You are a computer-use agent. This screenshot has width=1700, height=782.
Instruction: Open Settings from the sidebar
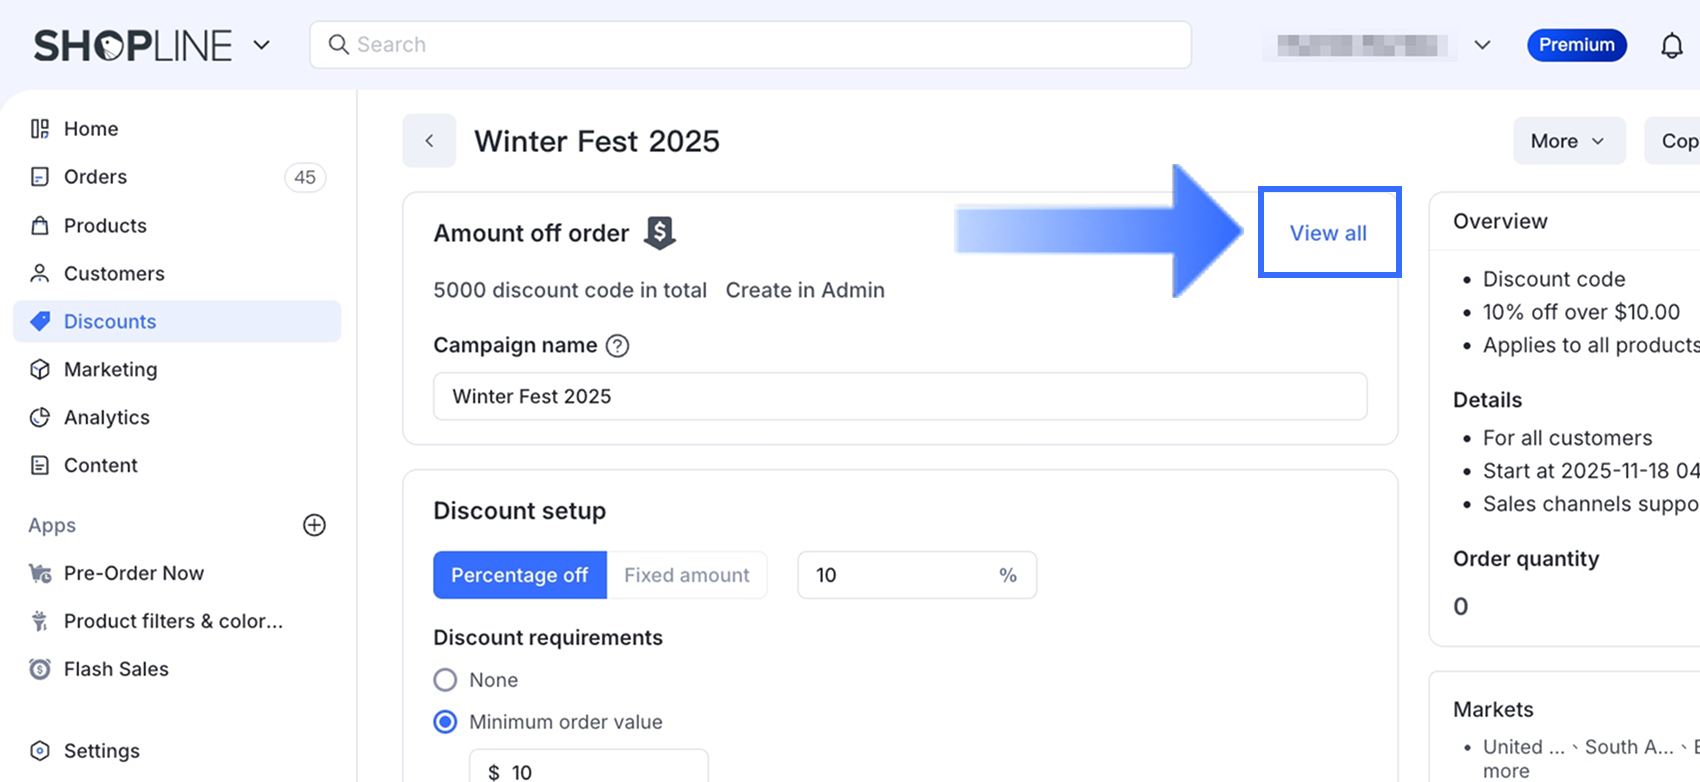pyautogui.click(x=101, y=751)
